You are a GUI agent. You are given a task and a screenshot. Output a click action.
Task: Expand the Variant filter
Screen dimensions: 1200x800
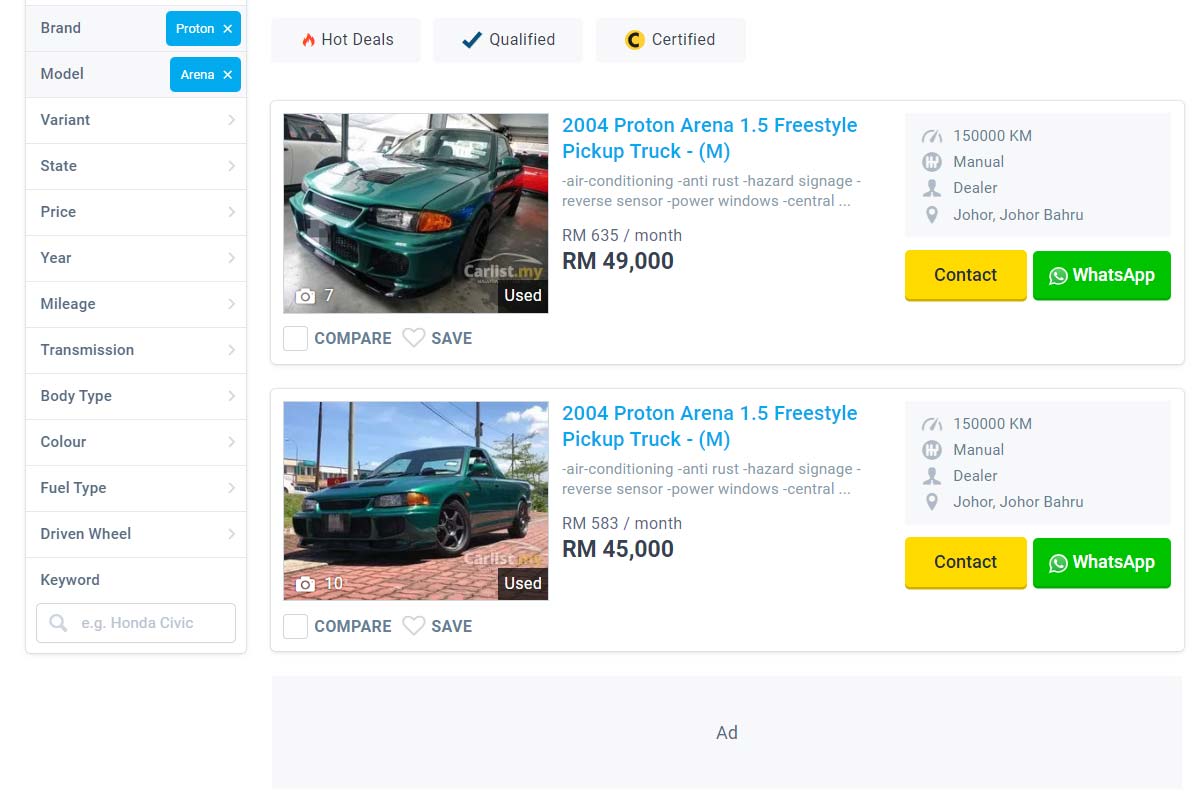click(x=135, y=120)
